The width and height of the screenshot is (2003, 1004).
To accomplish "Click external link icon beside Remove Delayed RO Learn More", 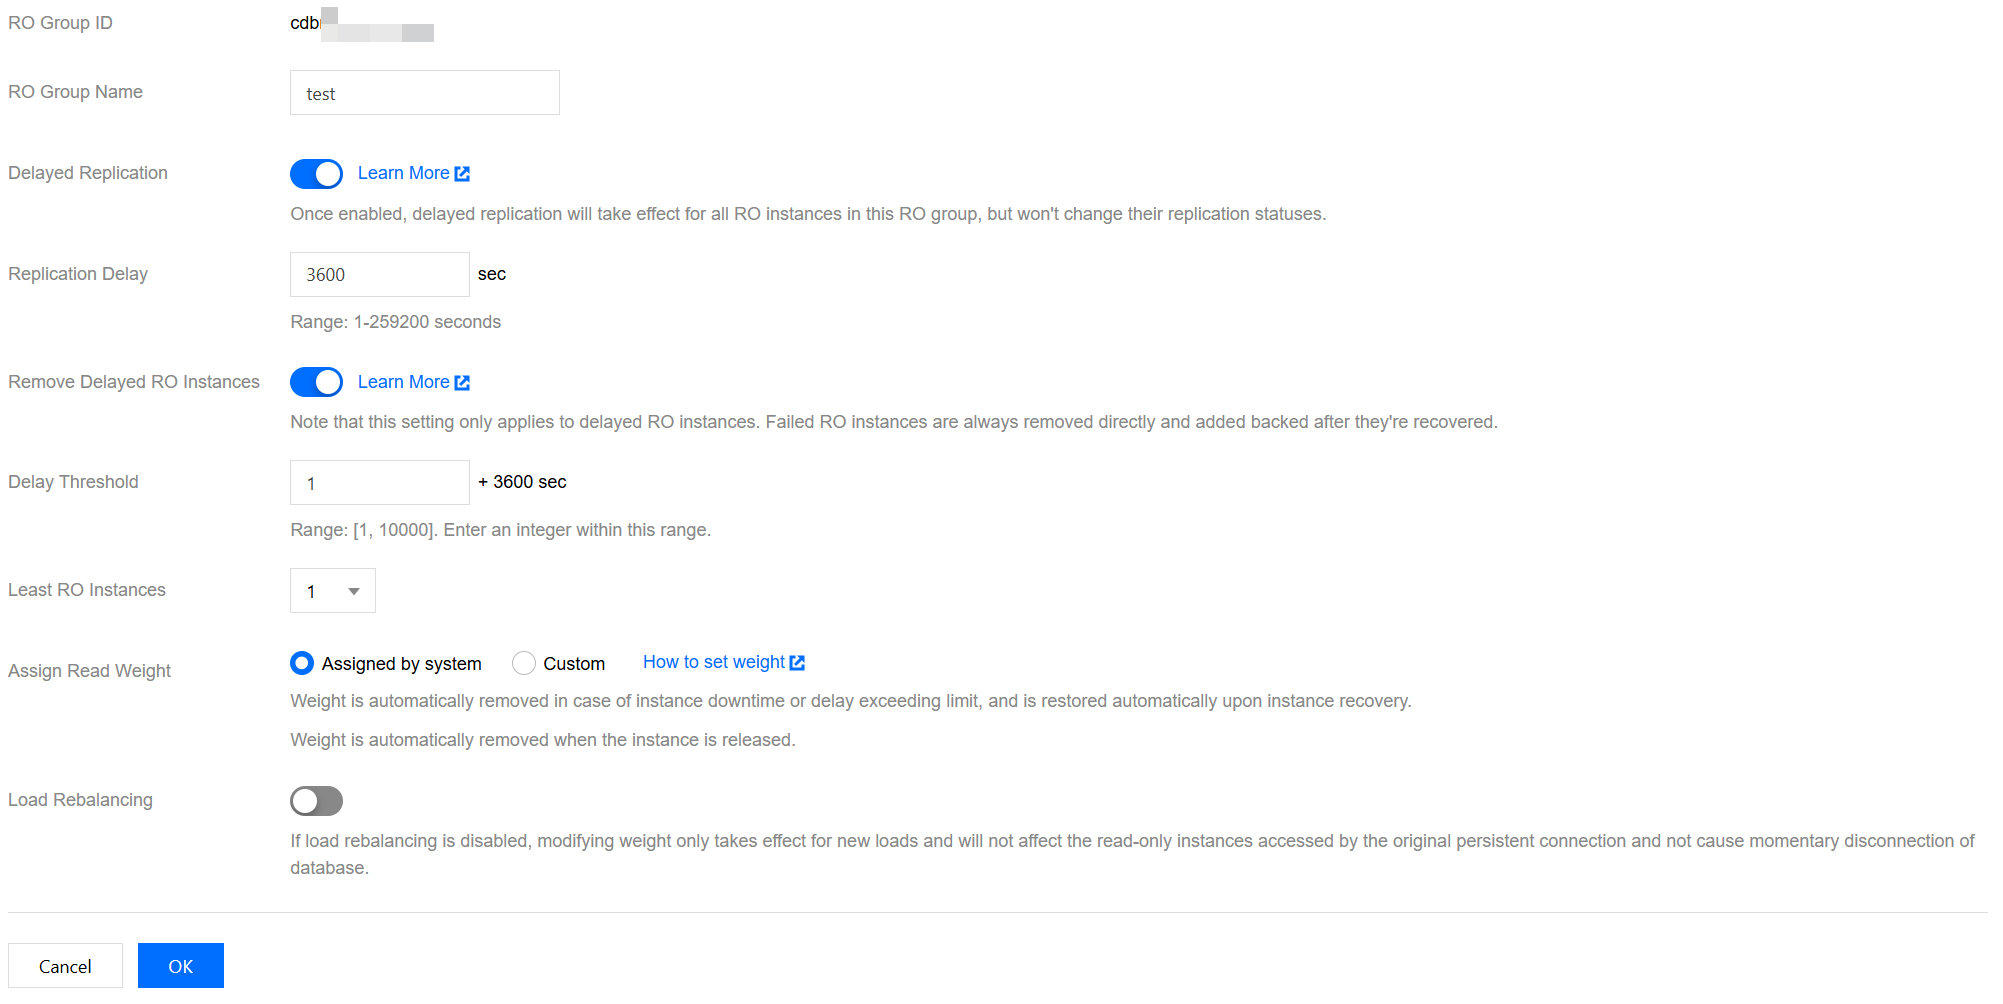I will point(462,383).
